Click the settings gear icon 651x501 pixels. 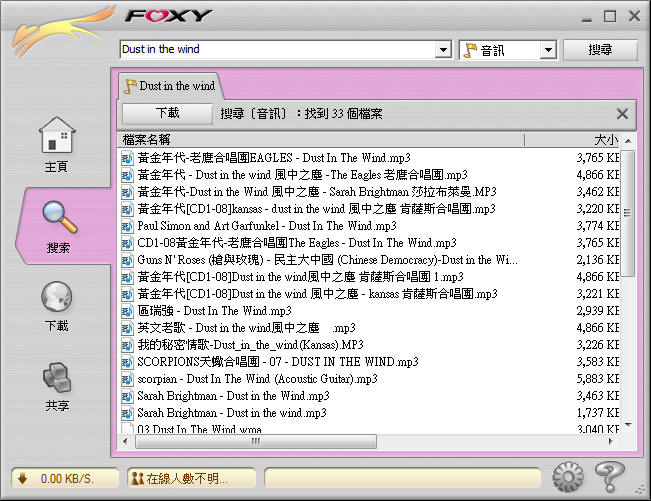tap(567, 474)
